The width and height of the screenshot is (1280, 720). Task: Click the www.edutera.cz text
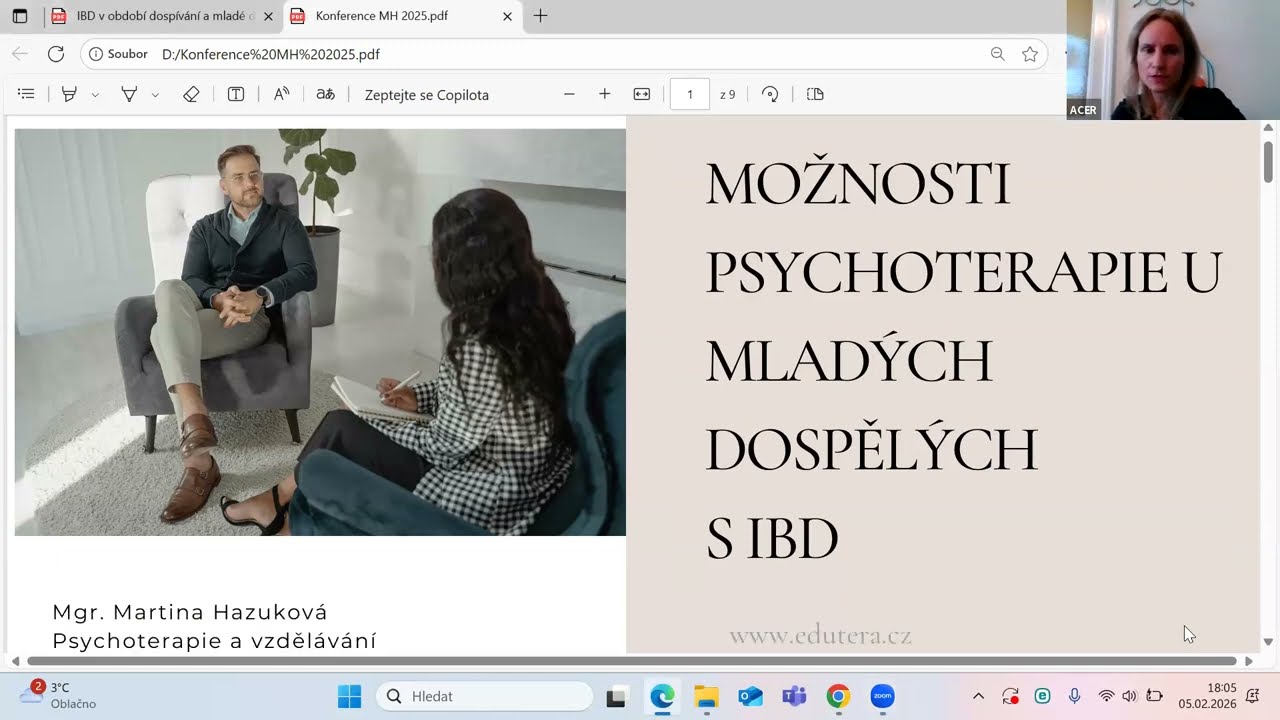(x=820, y=635)
